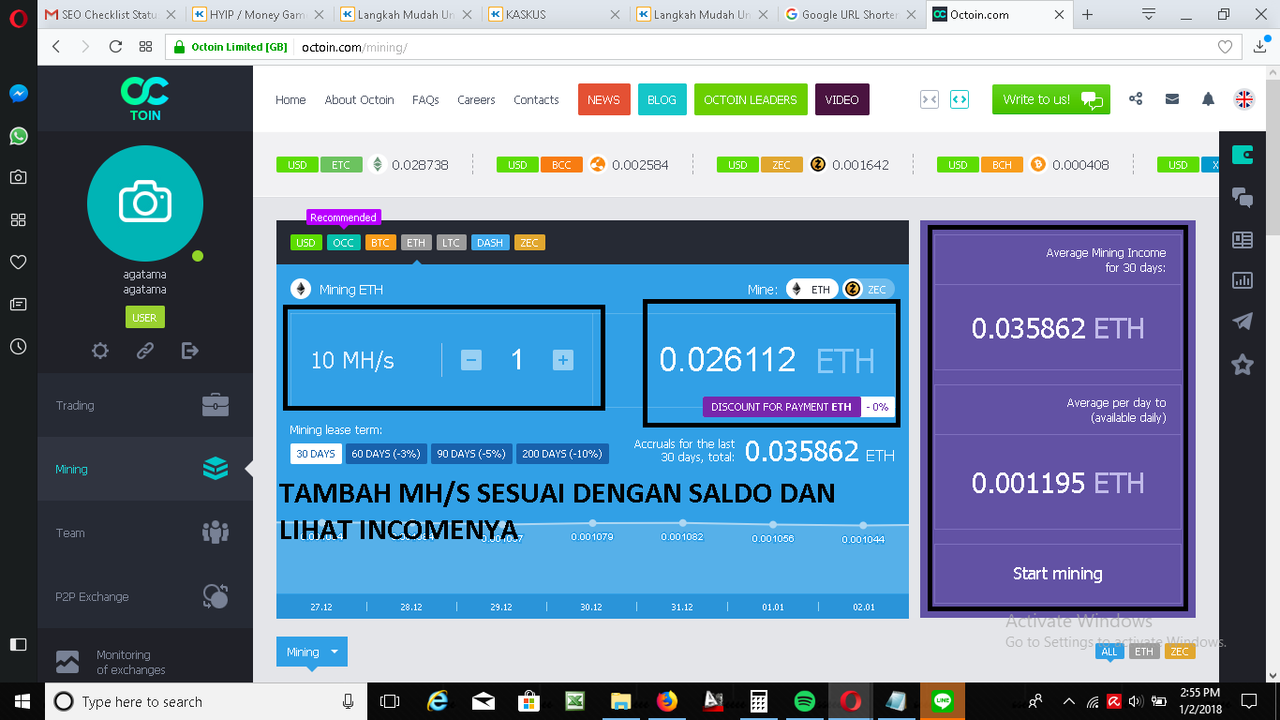
Task: Open Trading in the left menu
Action: 145,405
